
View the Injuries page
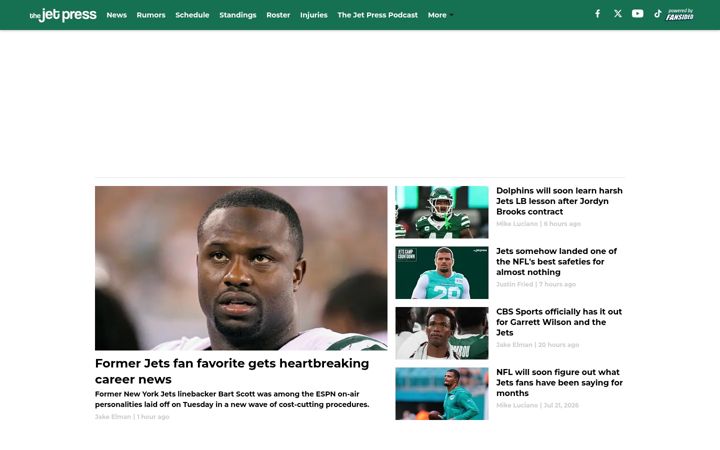(x=314, y=15)
